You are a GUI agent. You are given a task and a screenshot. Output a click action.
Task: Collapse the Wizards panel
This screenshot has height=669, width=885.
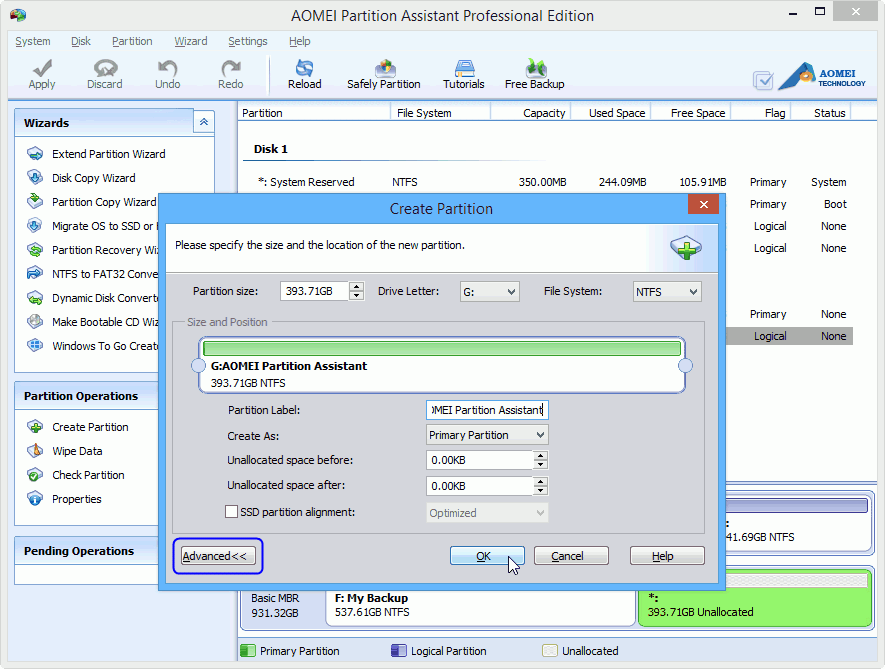[x=204, y=122]
